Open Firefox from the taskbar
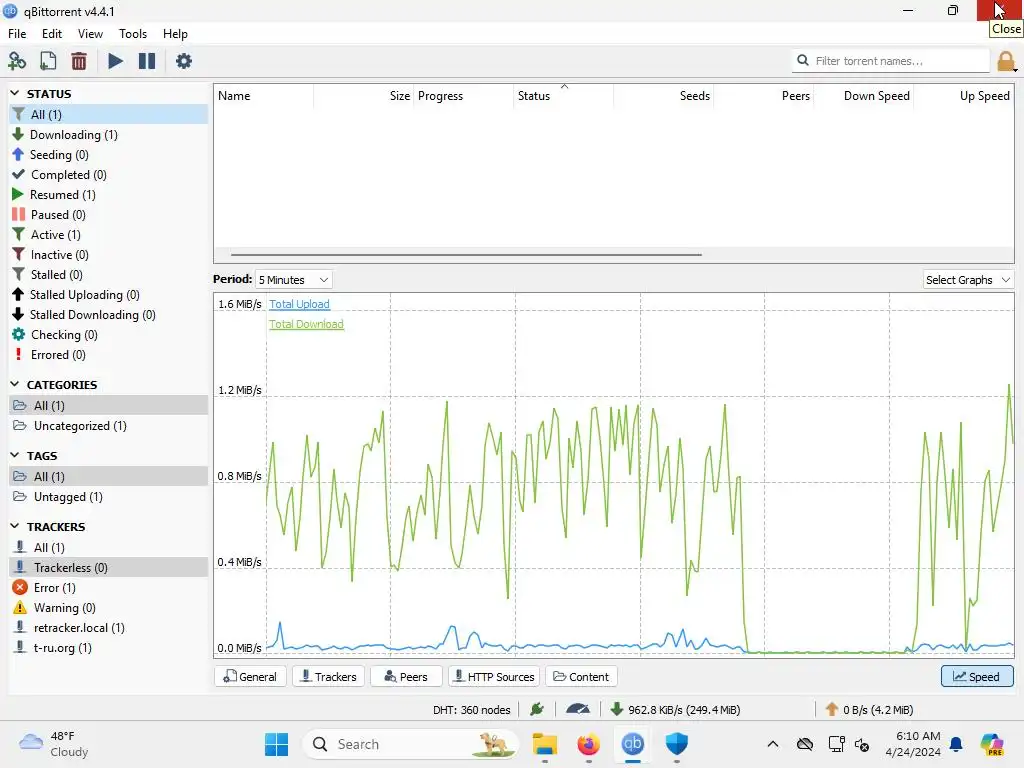The image size is (1024, 768). [588, 744]
